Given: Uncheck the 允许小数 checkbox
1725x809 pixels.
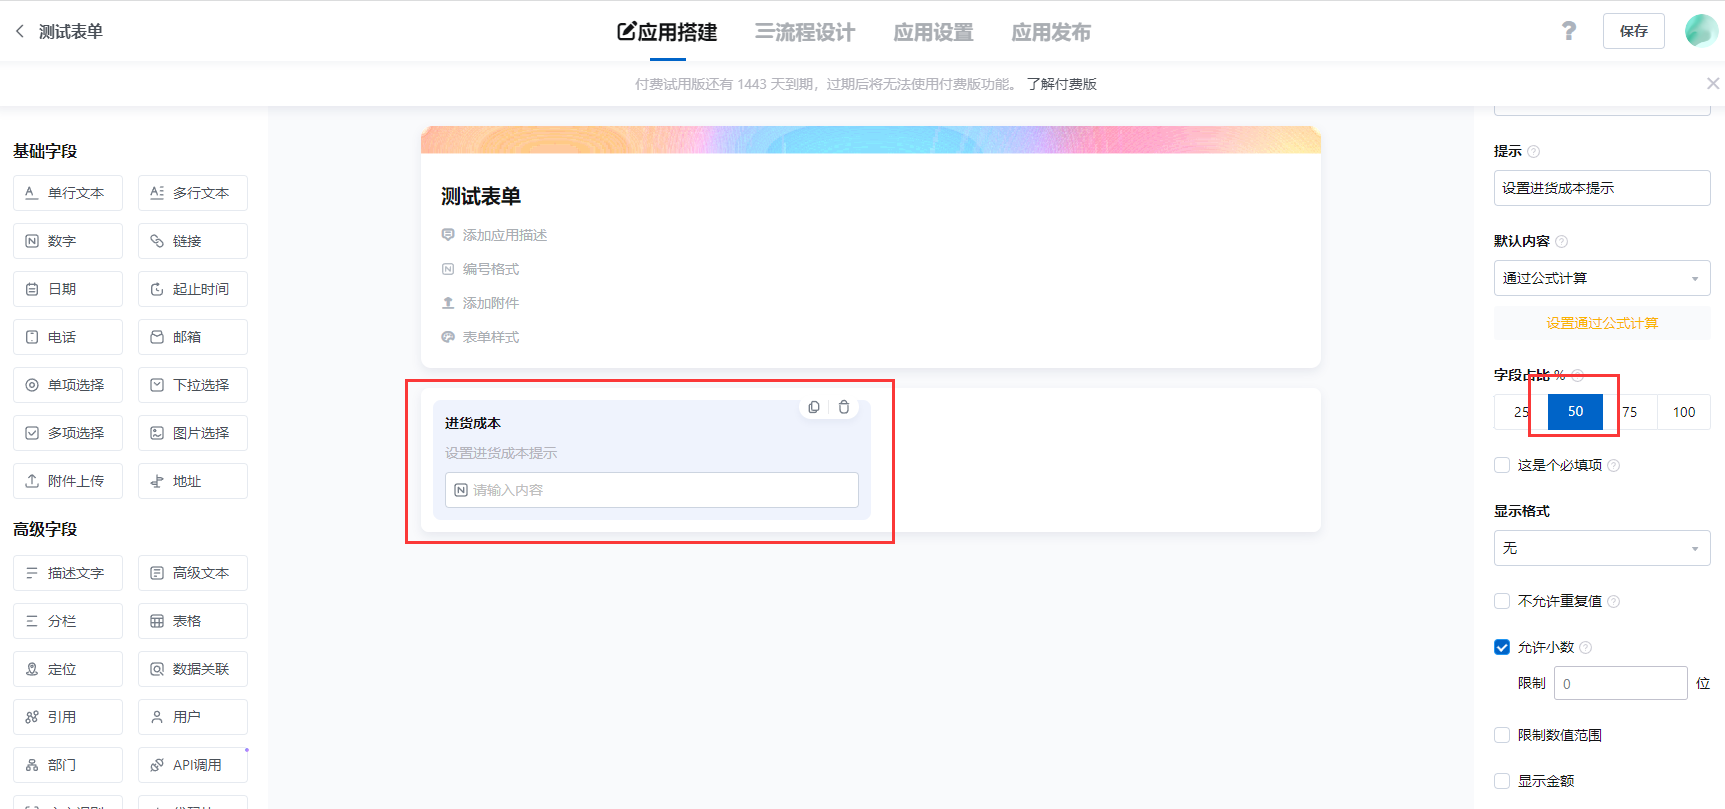Looking at the screenshot, I should pyautogui.click(x=1502, y=647).
